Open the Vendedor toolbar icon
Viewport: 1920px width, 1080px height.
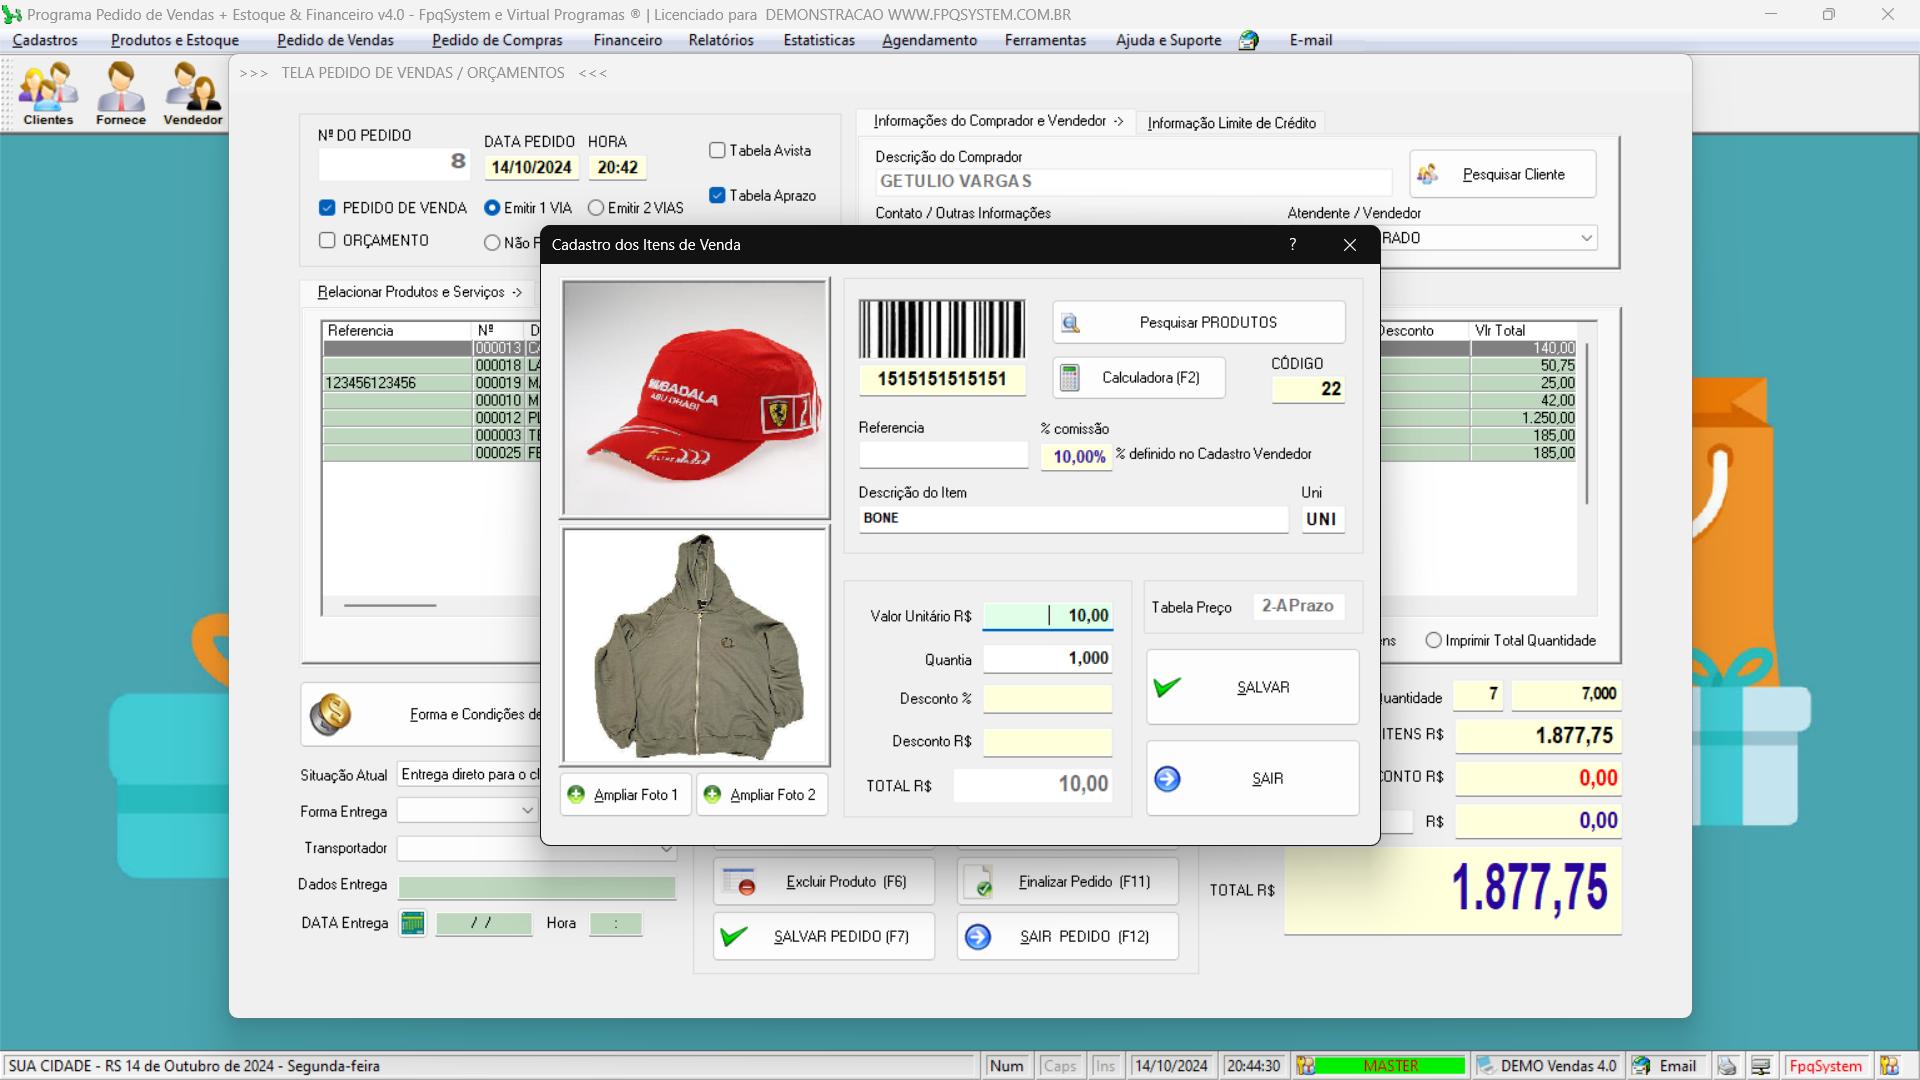[x=193, y=93]
